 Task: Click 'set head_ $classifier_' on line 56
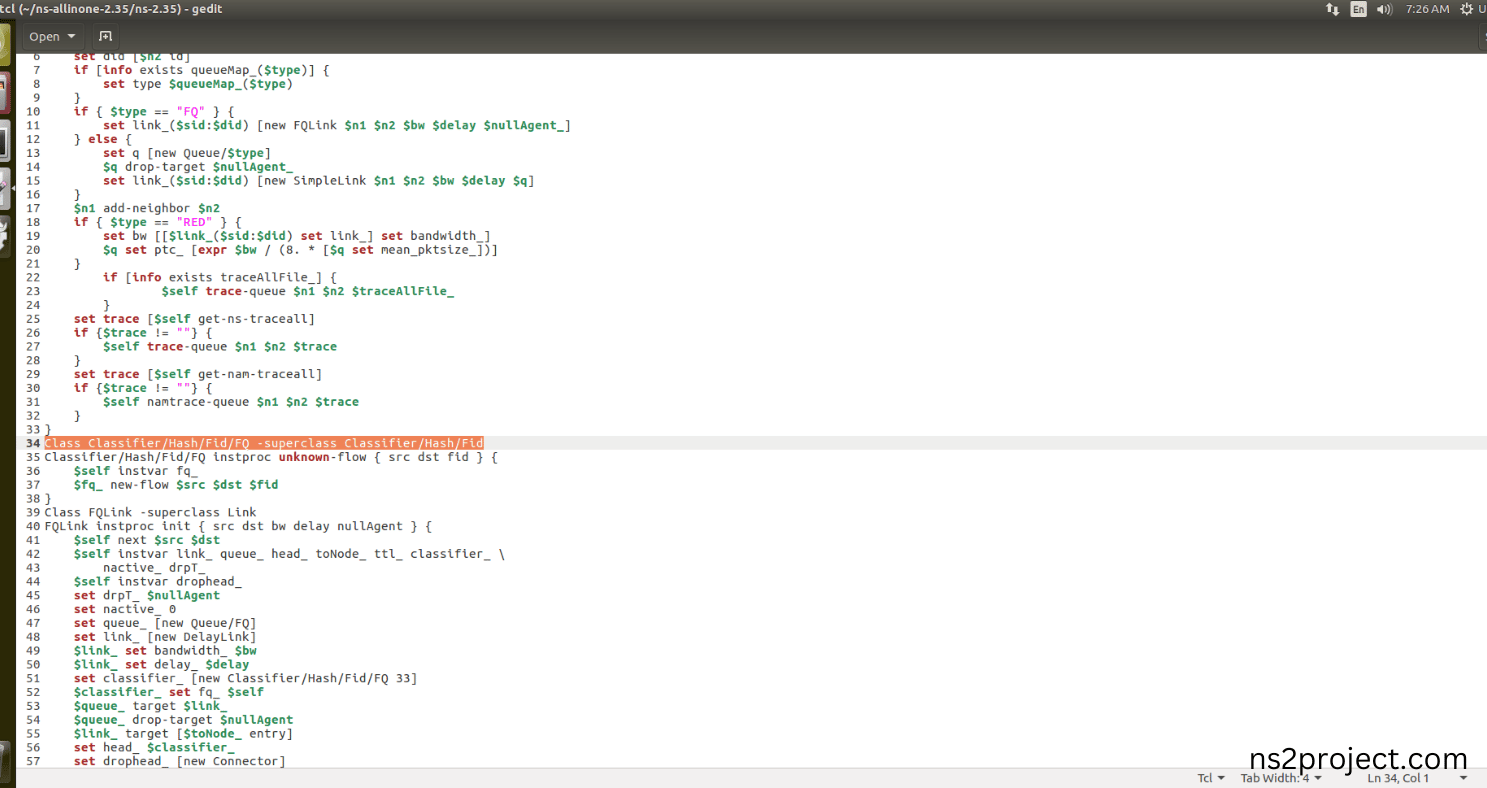tap(154, 748)
